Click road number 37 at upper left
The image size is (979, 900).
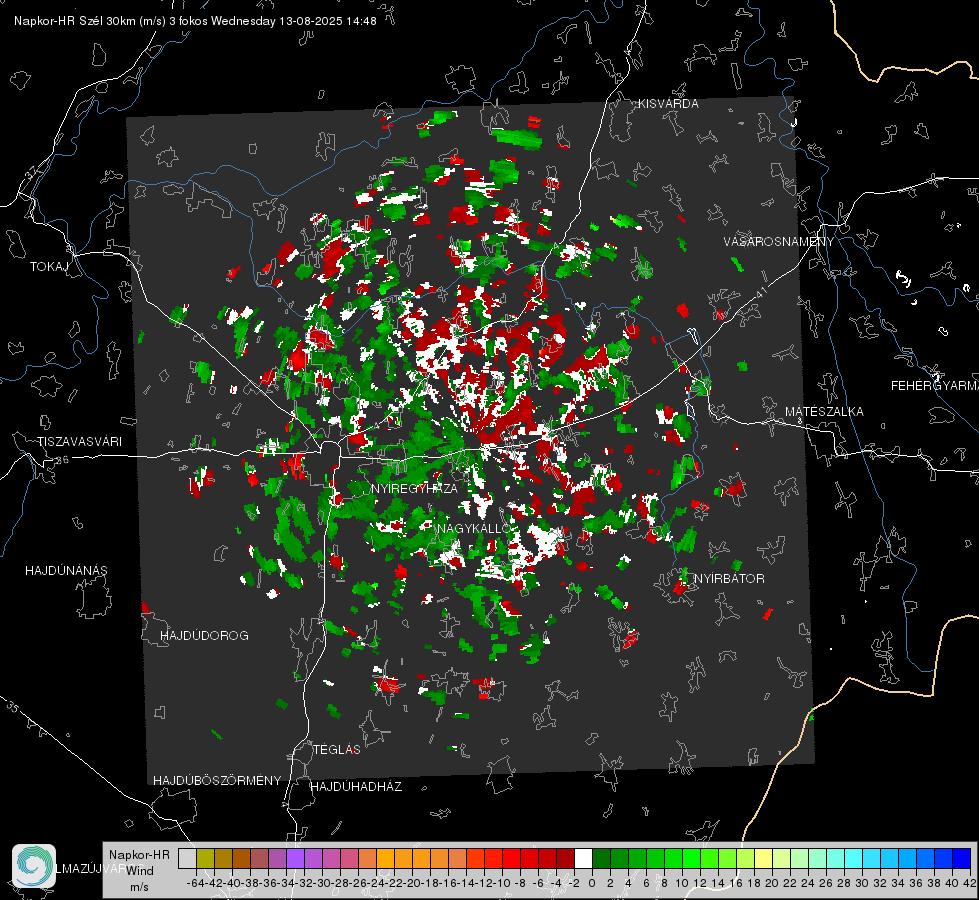click(x=32, y=172)
